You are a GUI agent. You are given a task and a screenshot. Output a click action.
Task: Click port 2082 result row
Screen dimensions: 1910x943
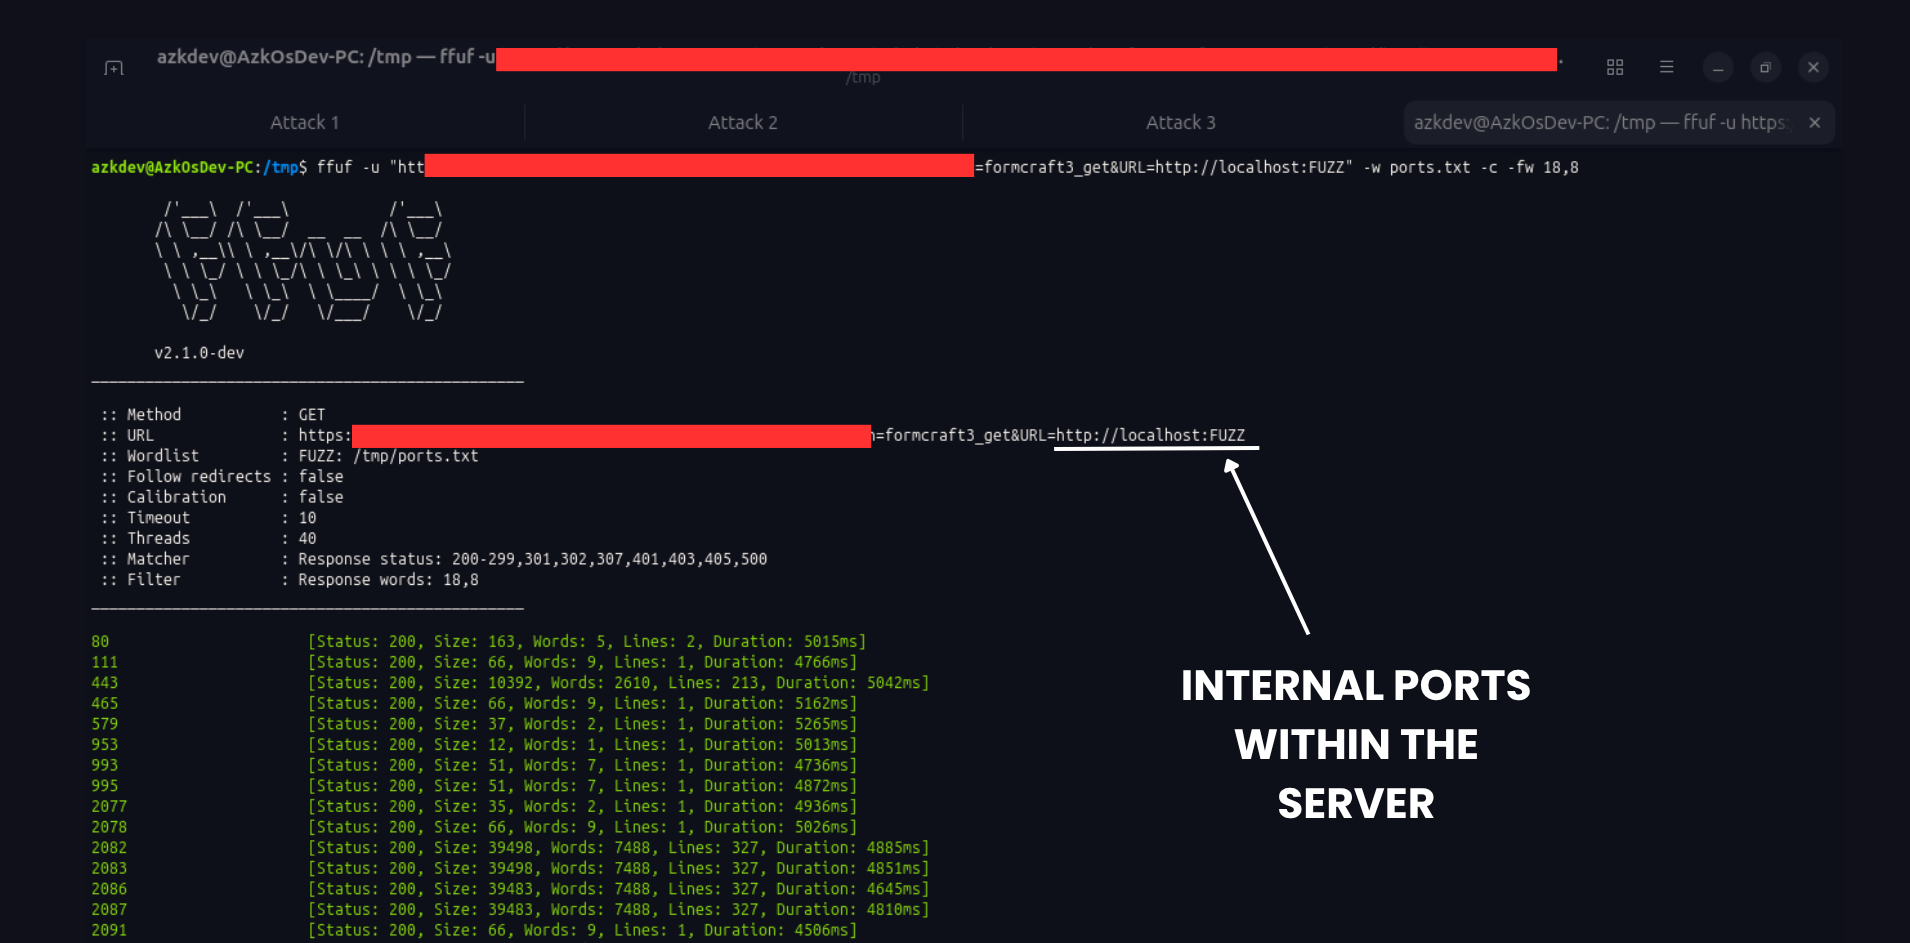click(x=510, y=848)
